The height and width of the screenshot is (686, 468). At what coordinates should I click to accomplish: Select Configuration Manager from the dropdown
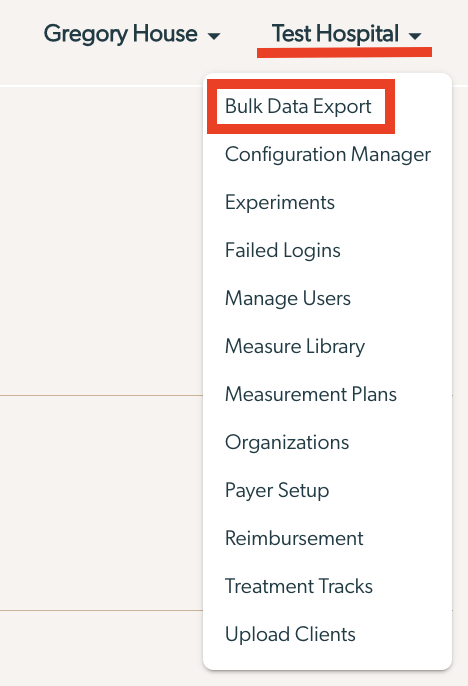coord(328,154)
